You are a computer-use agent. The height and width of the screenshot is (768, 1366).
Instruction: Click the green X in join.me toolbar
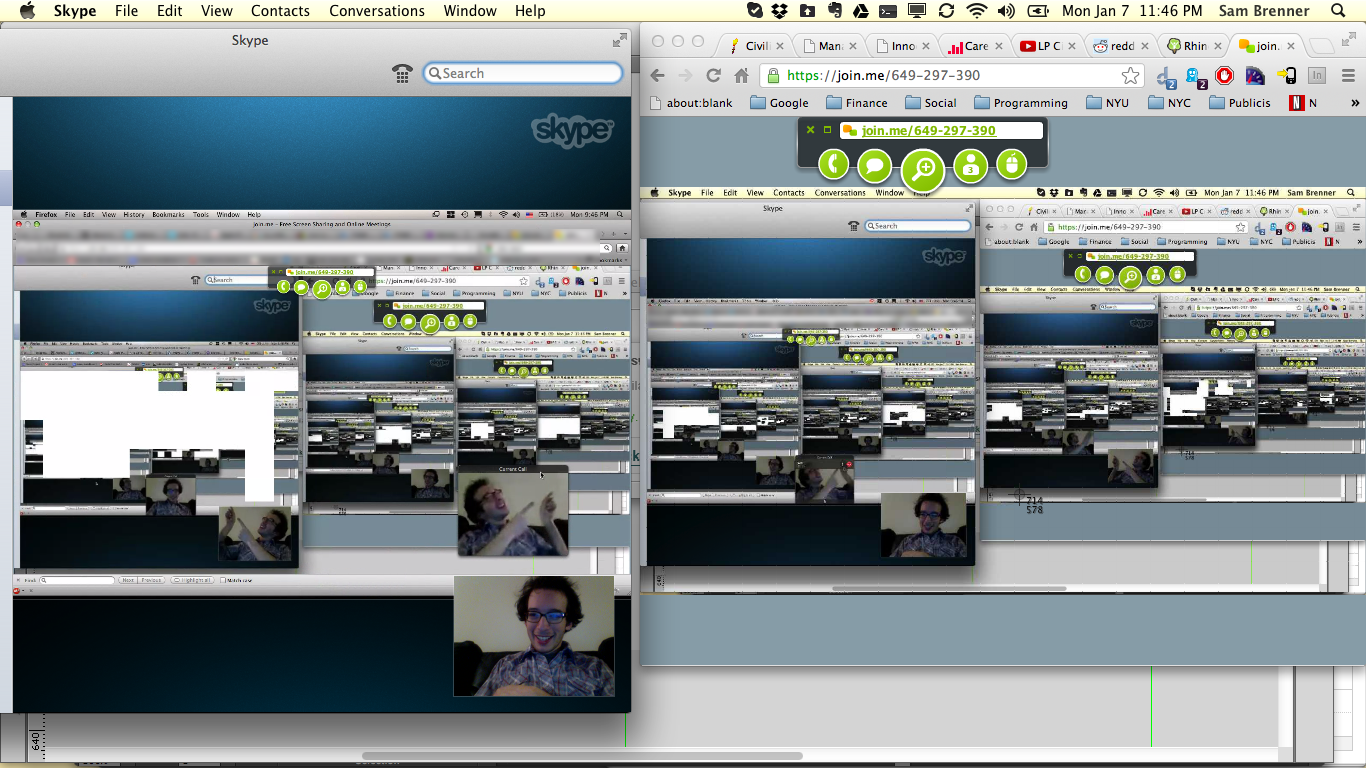pos(811,130)
